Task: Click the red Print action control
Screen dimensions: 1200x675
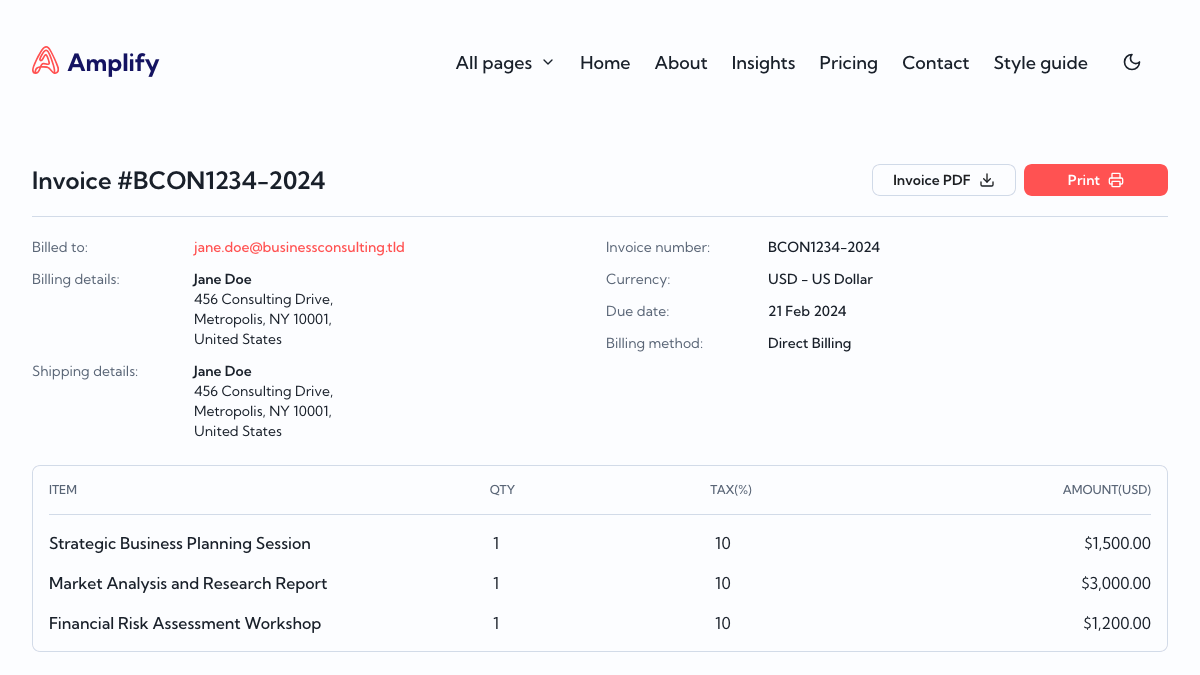Action: point(1096,180)
